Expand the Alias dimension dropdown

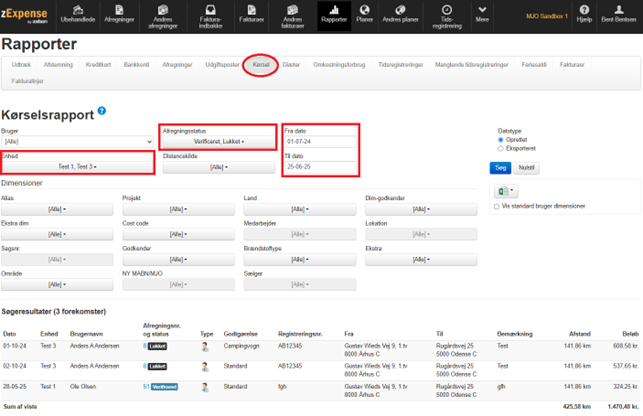tap(57, 209)
